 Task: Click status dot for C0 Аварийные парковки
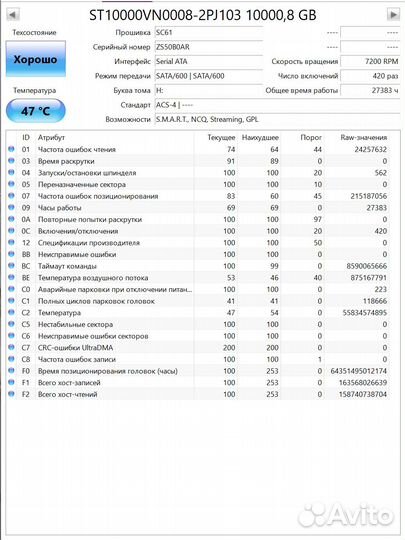pyautogui.click(x=11, y=289)
